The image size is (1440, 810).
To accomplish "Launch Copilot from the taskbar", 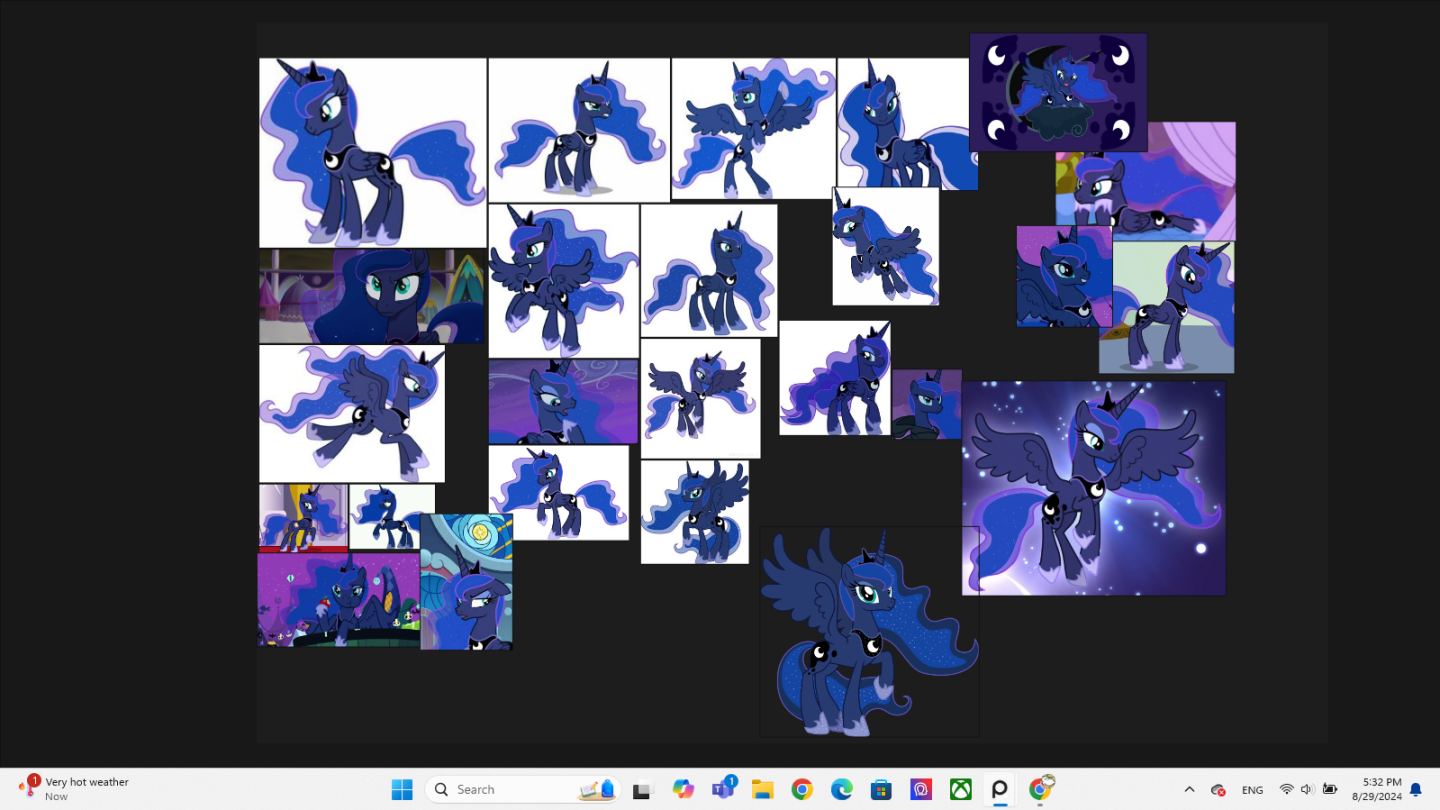I will pyautogui.click(x=683, y=789).
